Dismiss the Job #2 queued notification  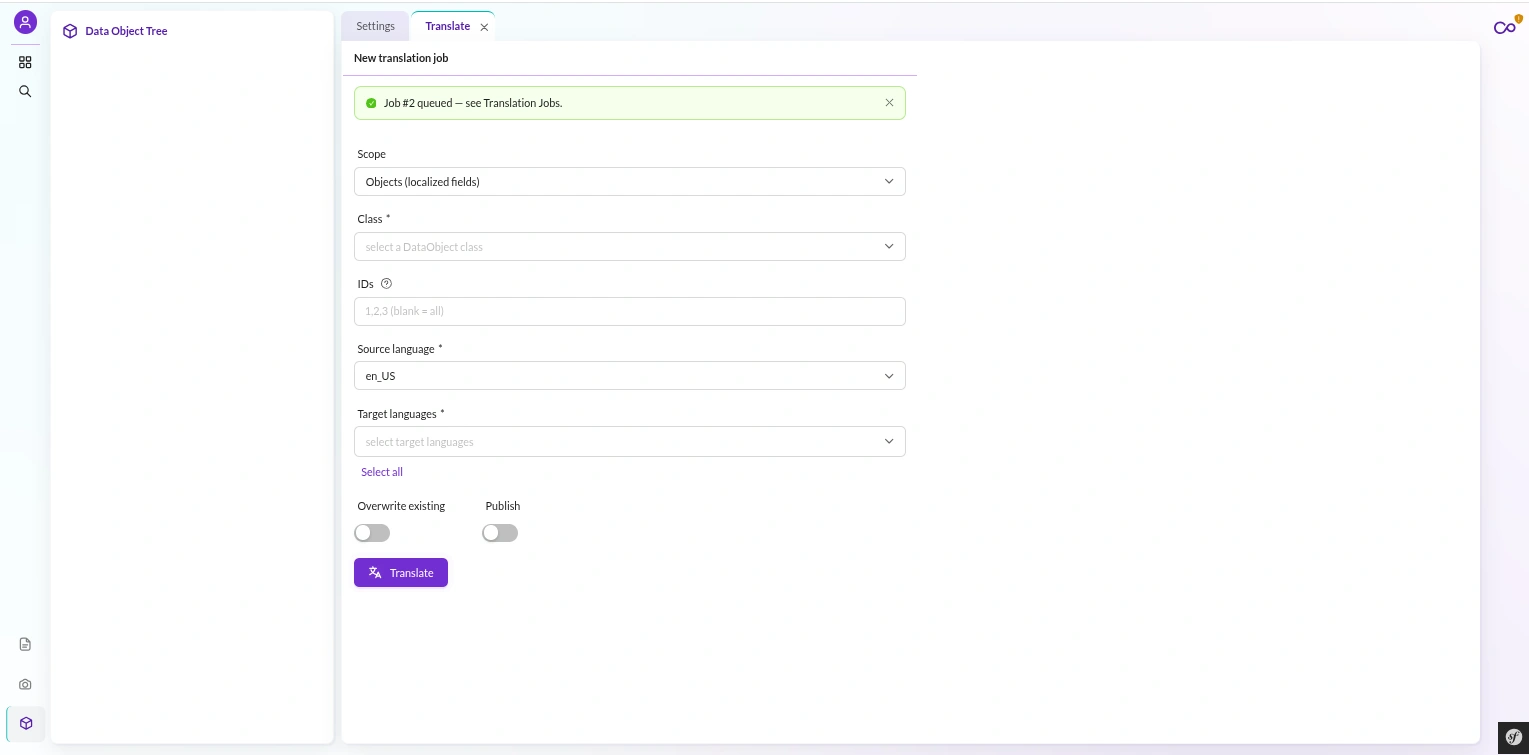coord(889,103)
